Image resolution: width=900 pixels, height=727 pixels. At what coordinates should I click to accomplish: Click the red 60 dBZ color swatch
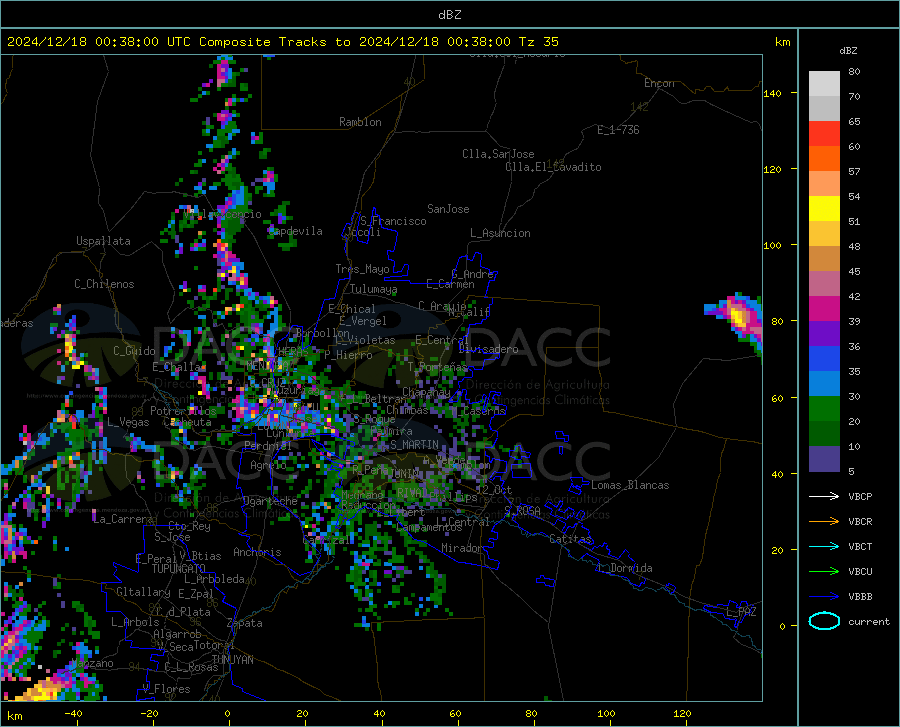pos(824,134)
